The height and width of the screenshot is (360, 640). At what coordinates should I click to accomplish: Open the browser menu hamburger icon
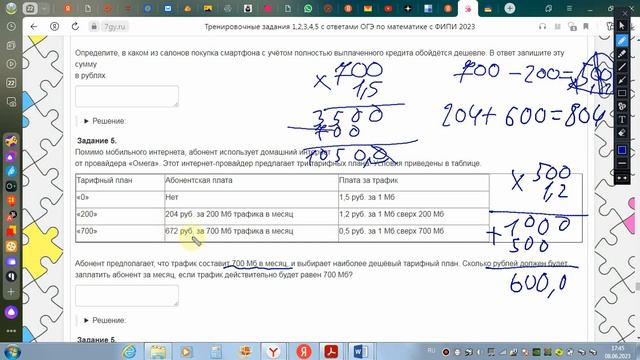click(569, 8)
